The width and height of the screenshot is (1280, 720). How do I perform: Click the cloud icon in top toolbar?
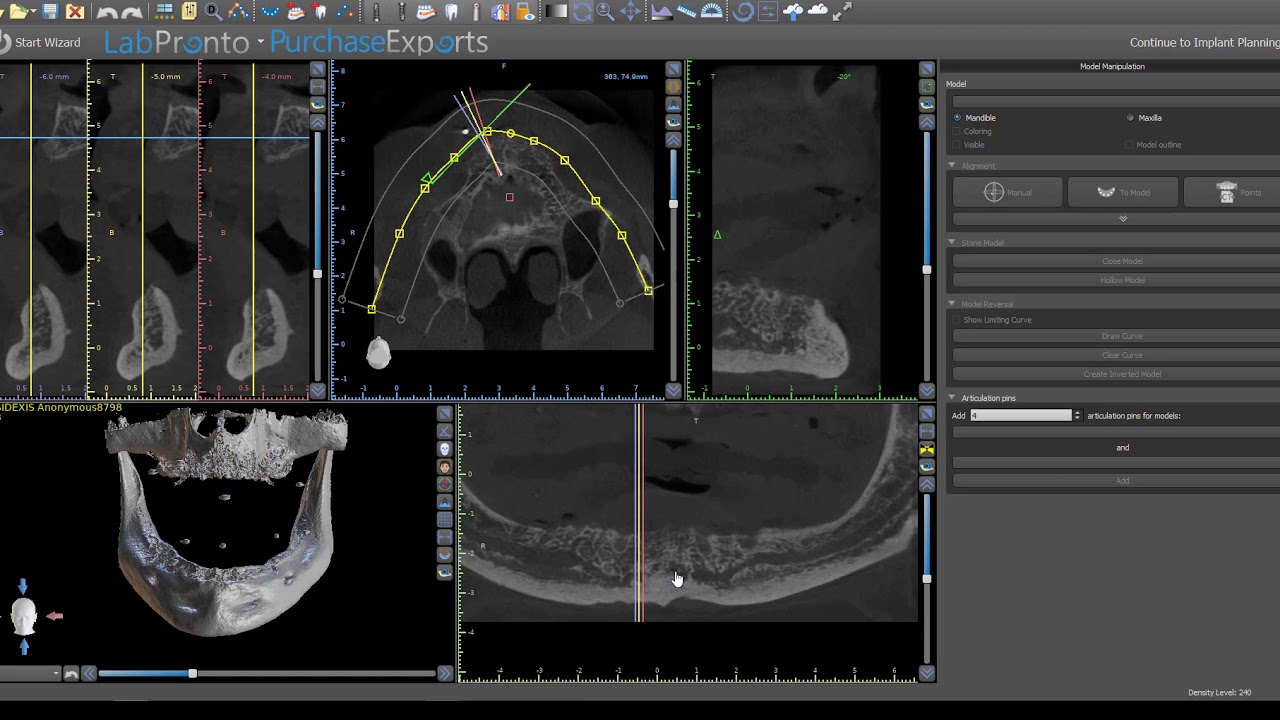[818, 10]
